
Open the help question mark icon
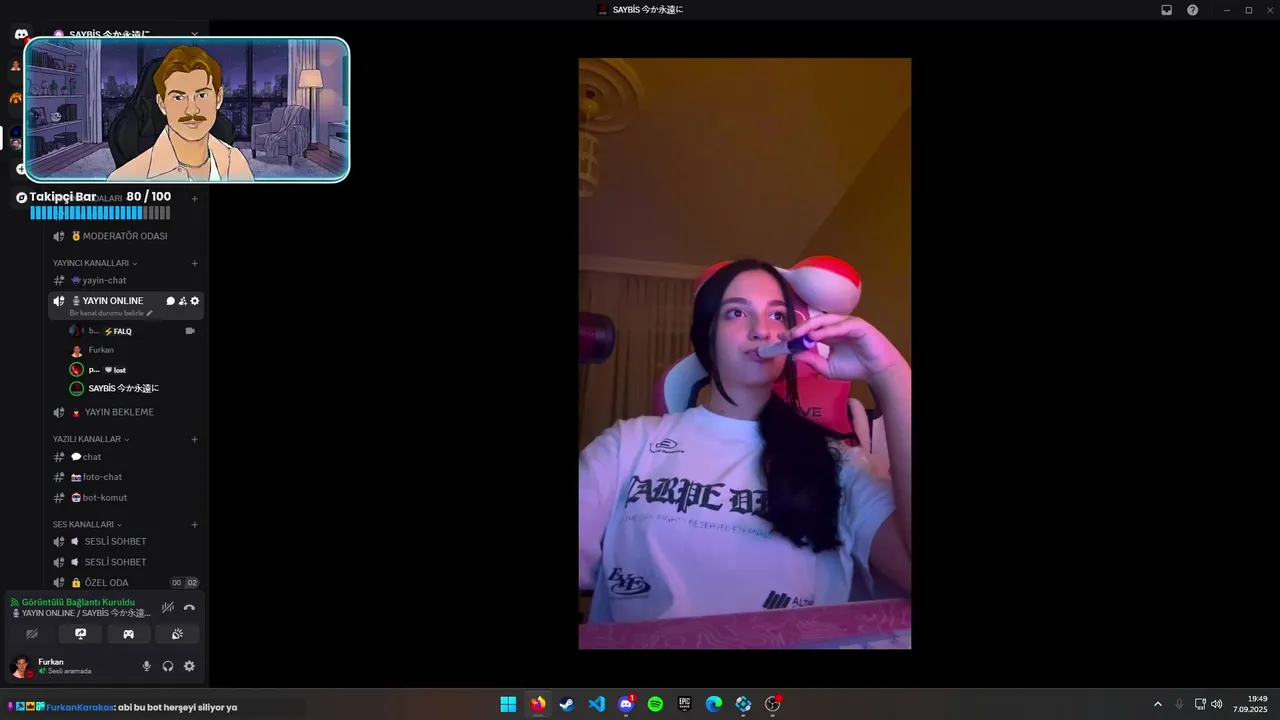(1193, 10)
